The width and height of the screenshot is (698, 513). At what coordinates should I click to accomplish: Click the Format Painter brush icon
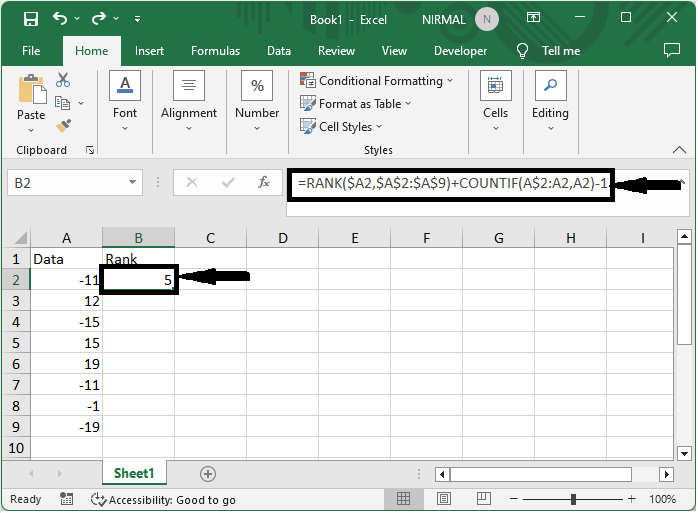[63, 126]
